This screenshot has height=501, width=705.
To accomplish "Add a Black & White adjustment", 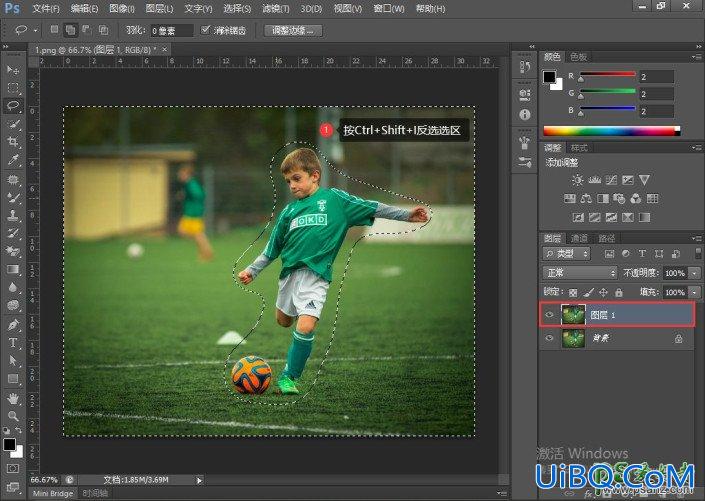I will (x=602, y=198).
